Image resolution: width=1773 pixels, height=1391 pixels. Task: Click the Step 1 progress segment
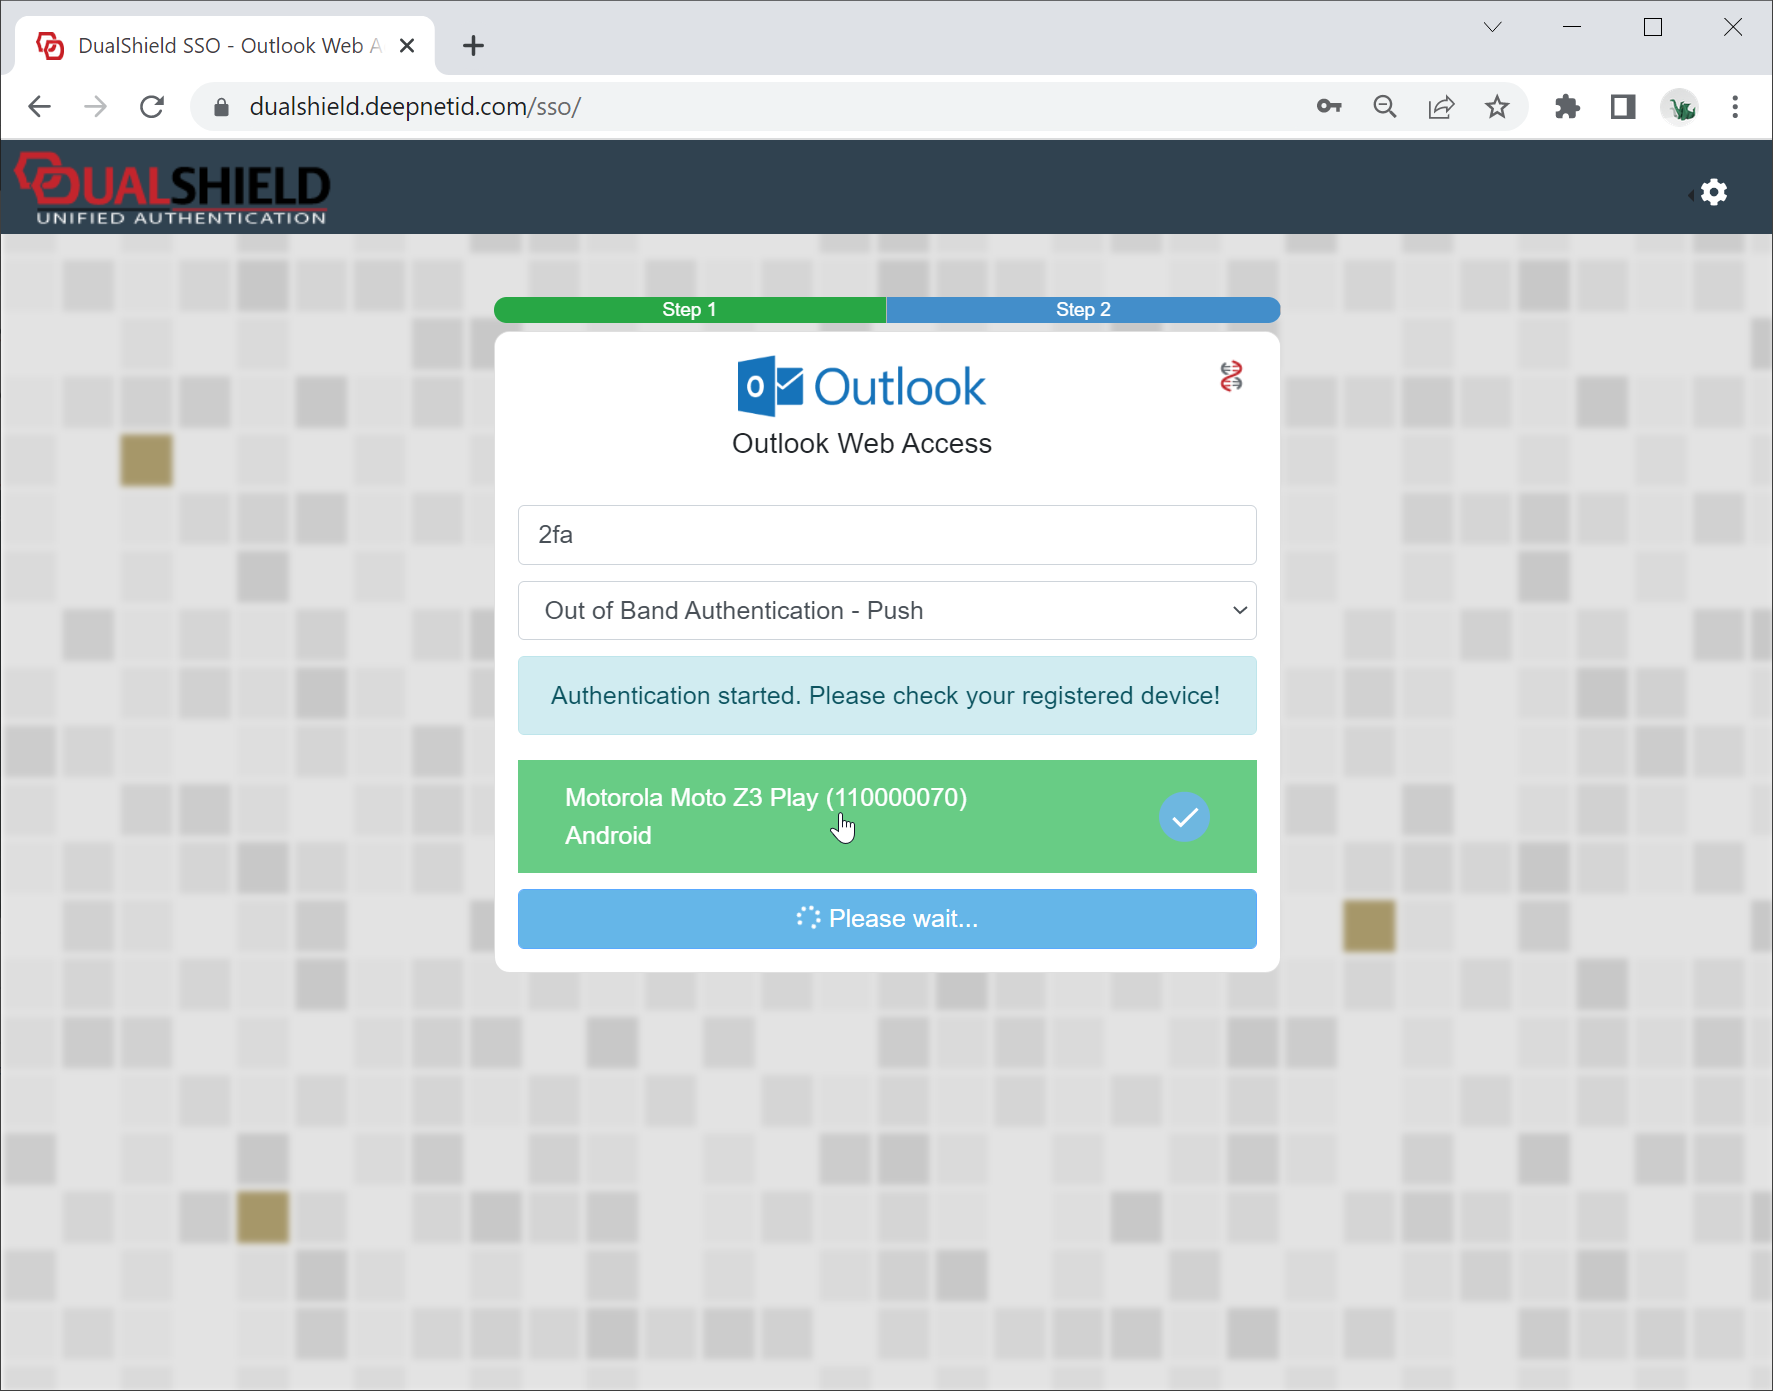[x=689, y=310]
